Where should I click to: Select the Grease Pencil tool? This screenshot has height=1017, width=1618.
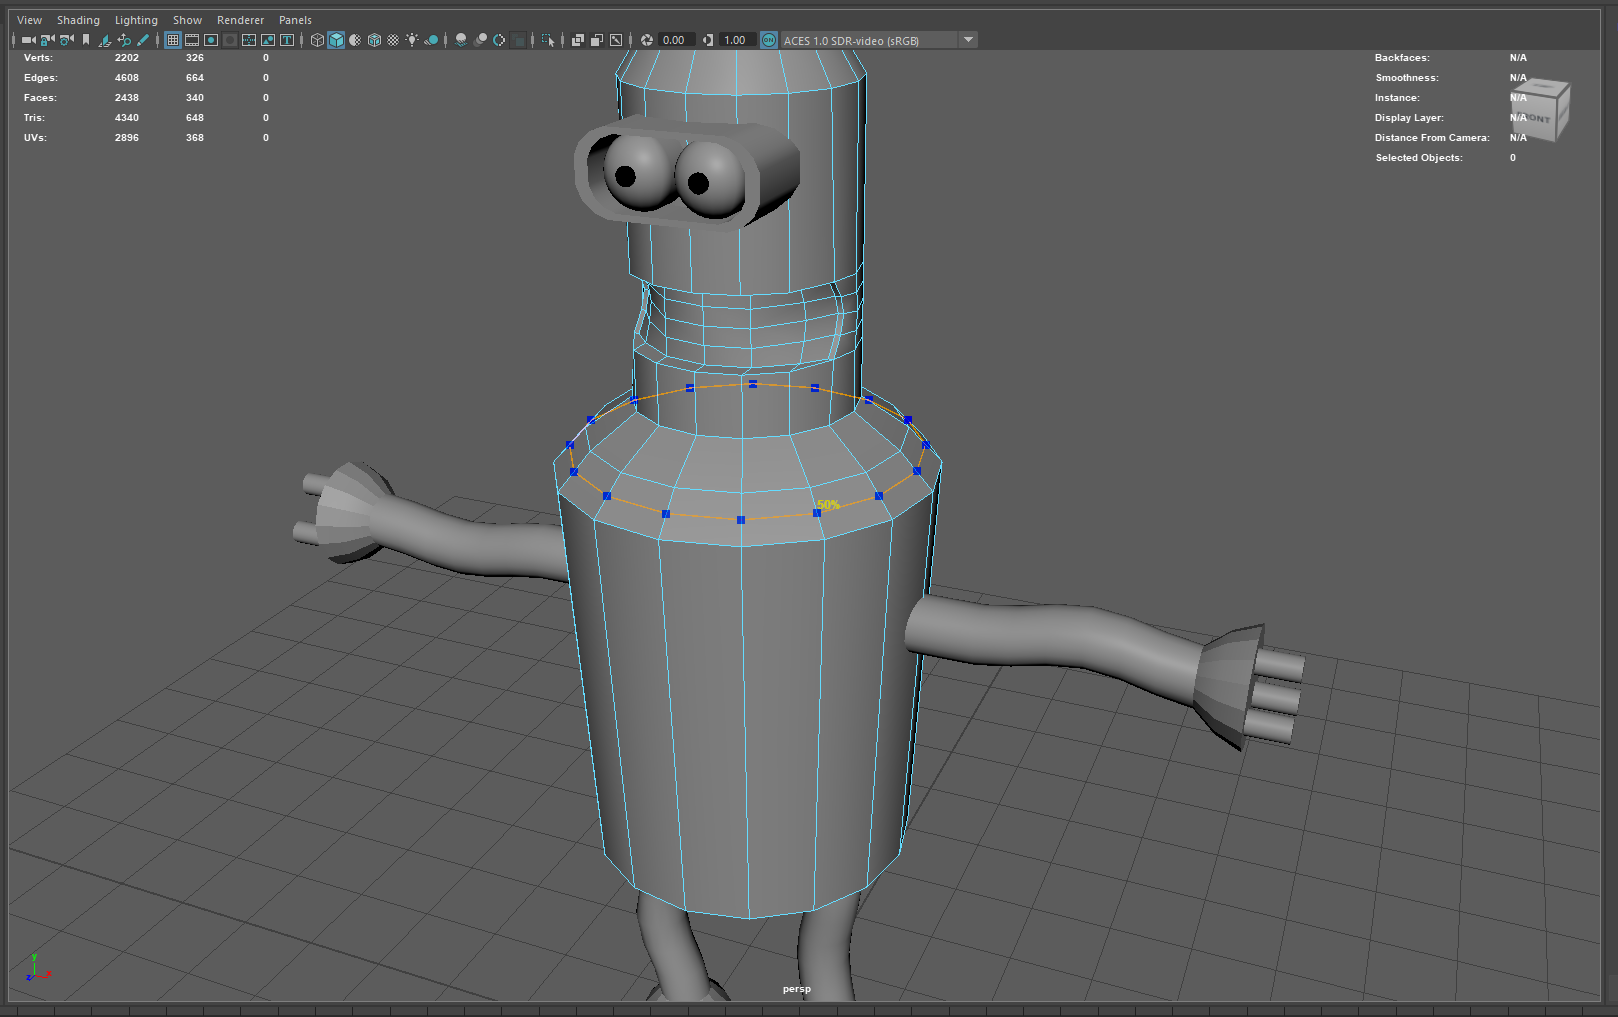(143, 40)
